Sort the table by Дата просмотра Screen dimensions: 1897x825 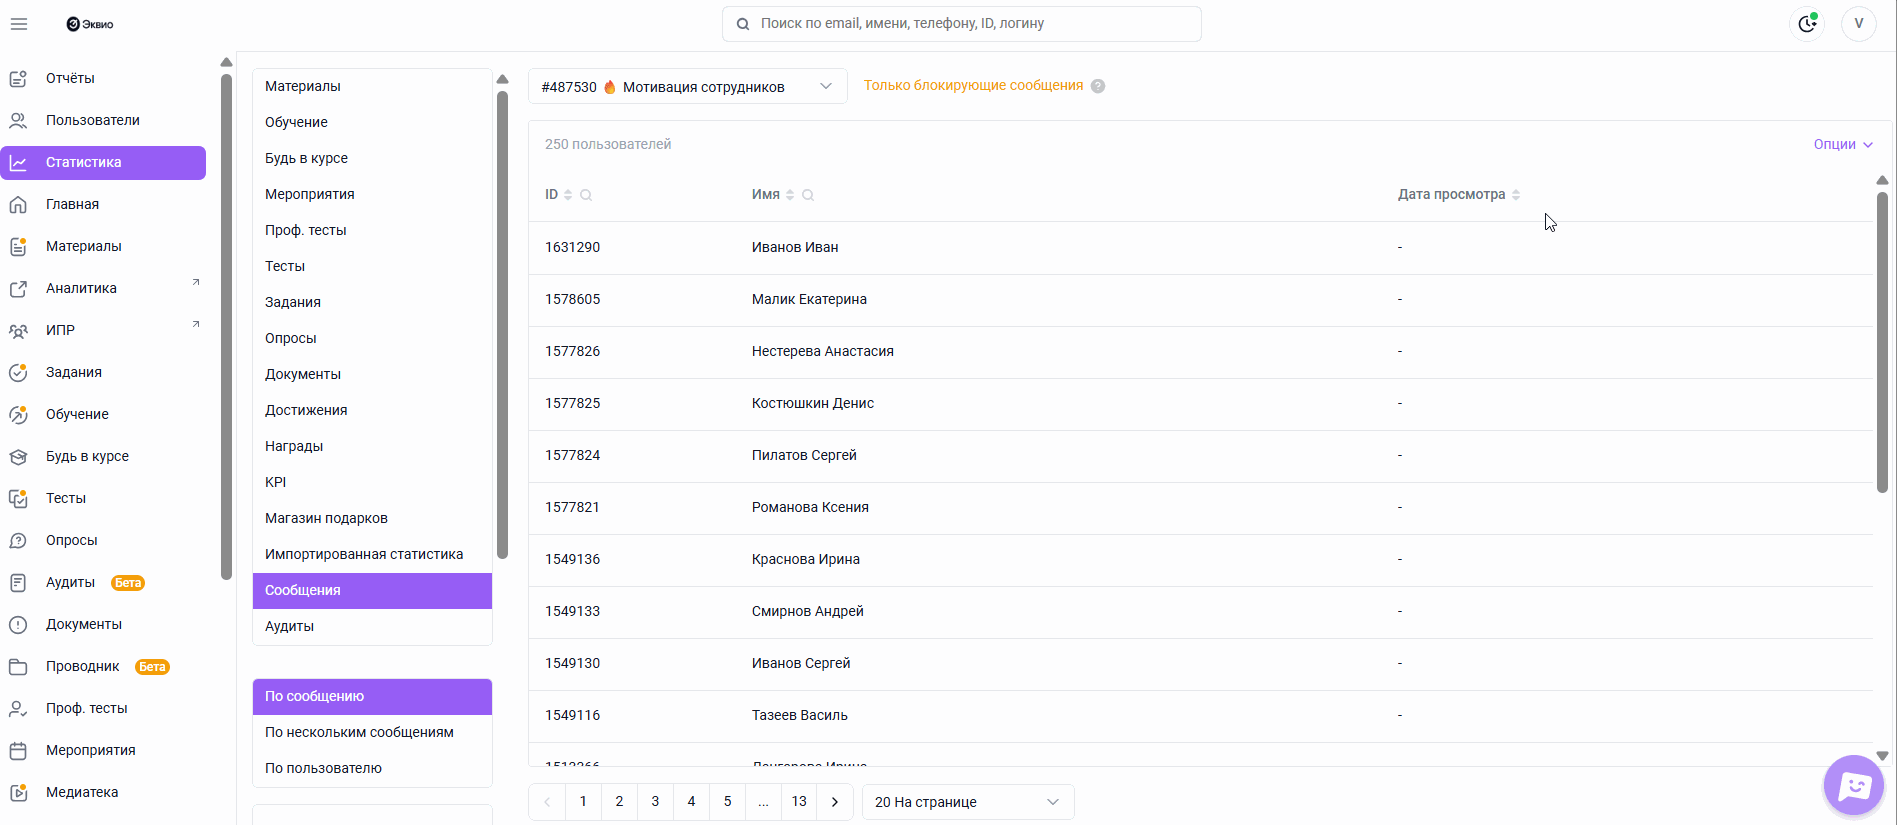1516,195
